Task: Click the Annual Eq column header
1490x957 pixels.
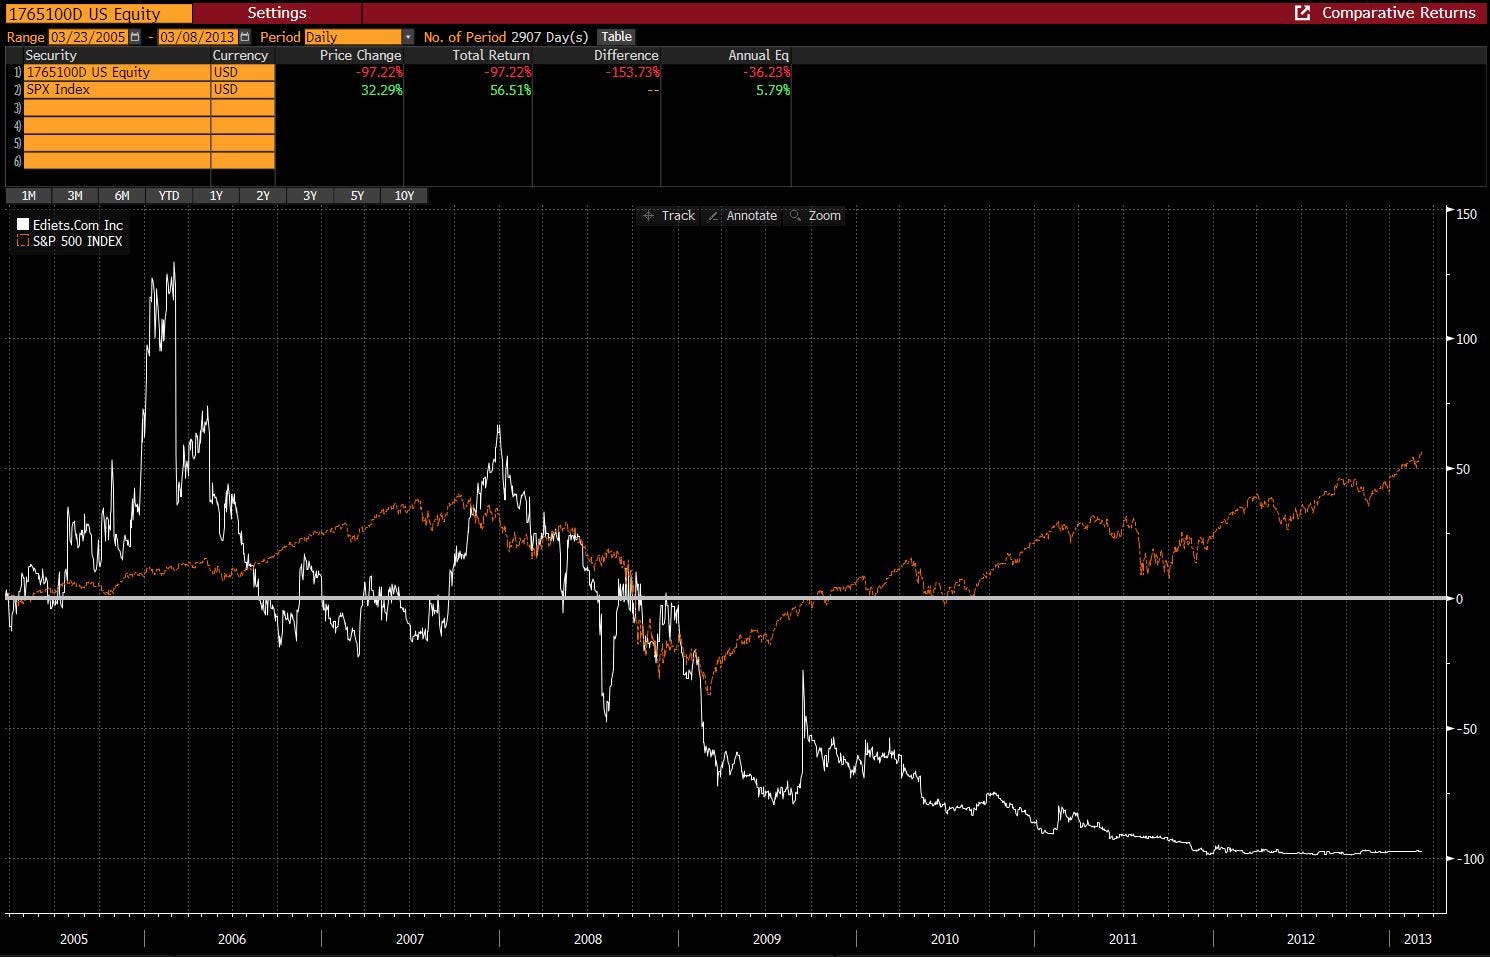Action: [759, 56]
